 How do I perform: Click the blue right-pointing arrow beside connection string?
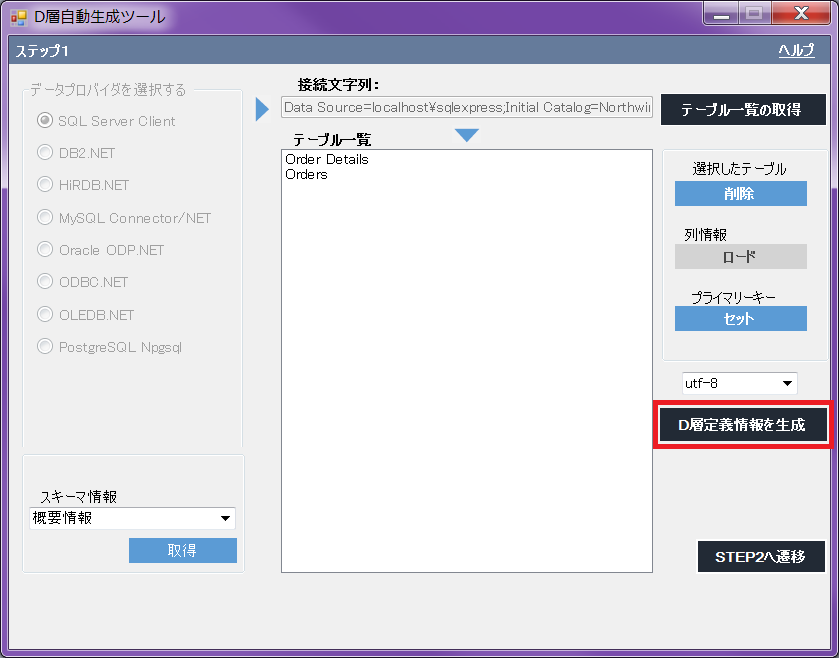point(263,108)
